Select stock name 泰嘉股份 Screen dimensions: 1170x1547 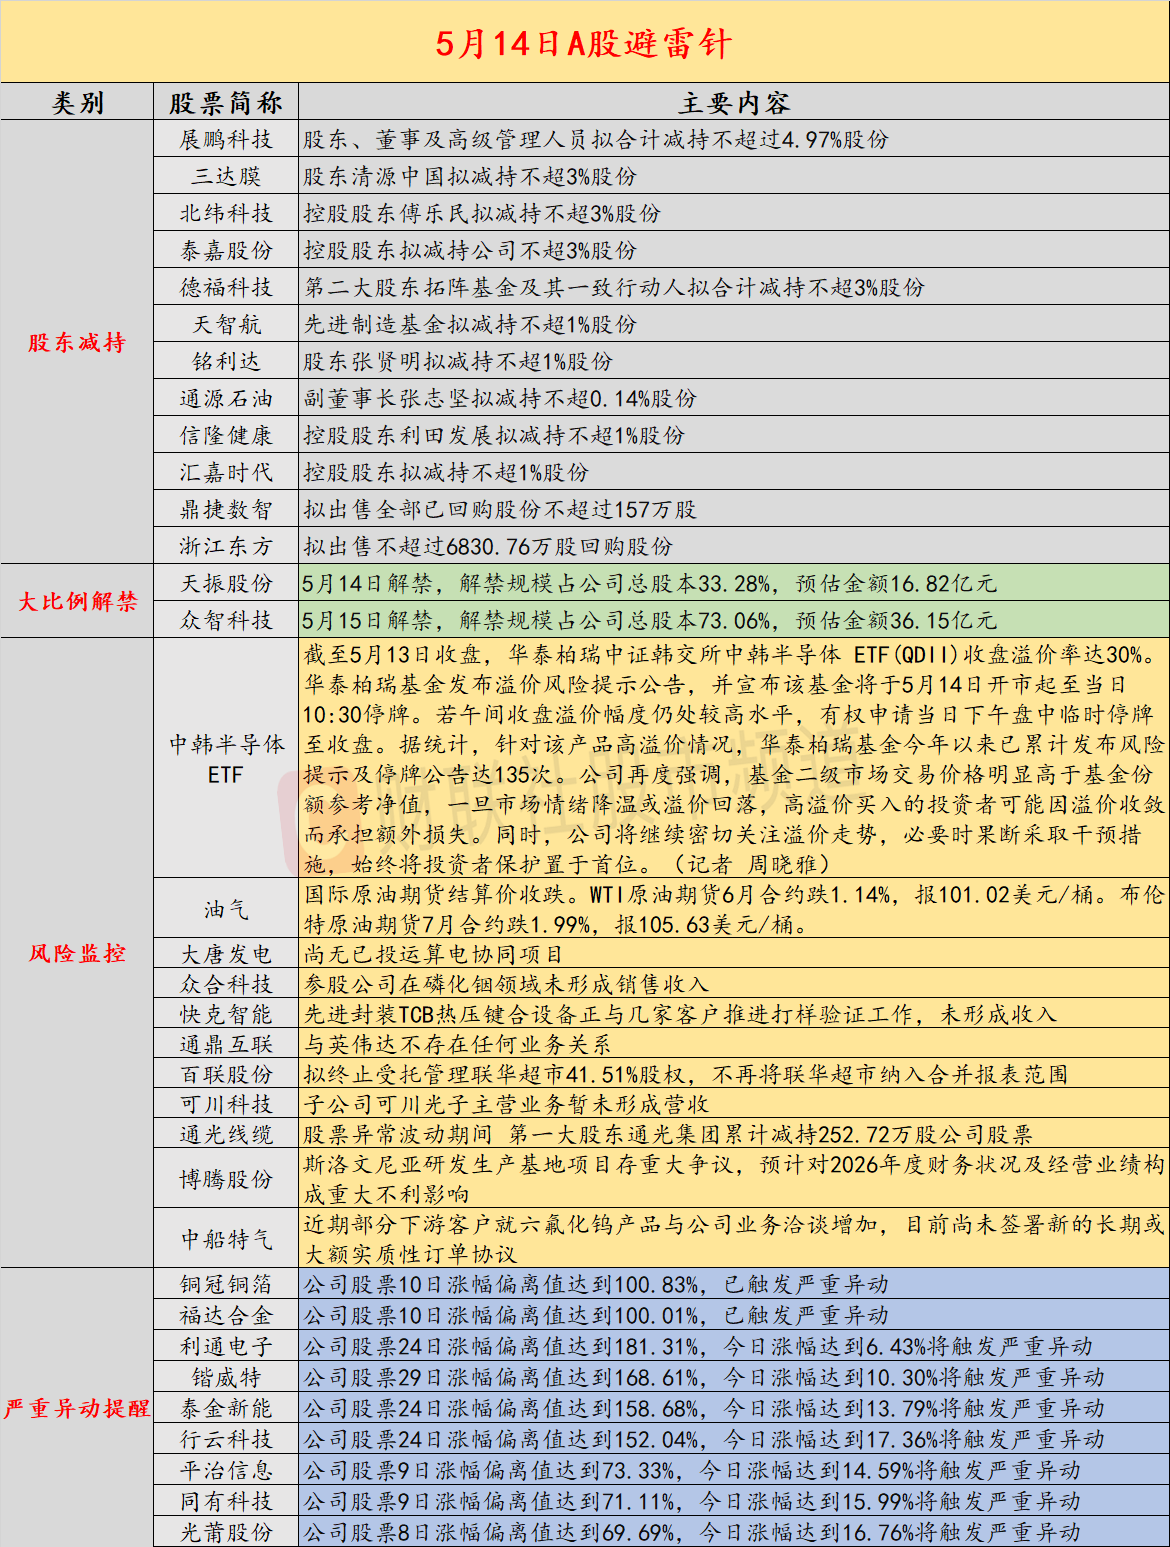[x=226, y=250]
